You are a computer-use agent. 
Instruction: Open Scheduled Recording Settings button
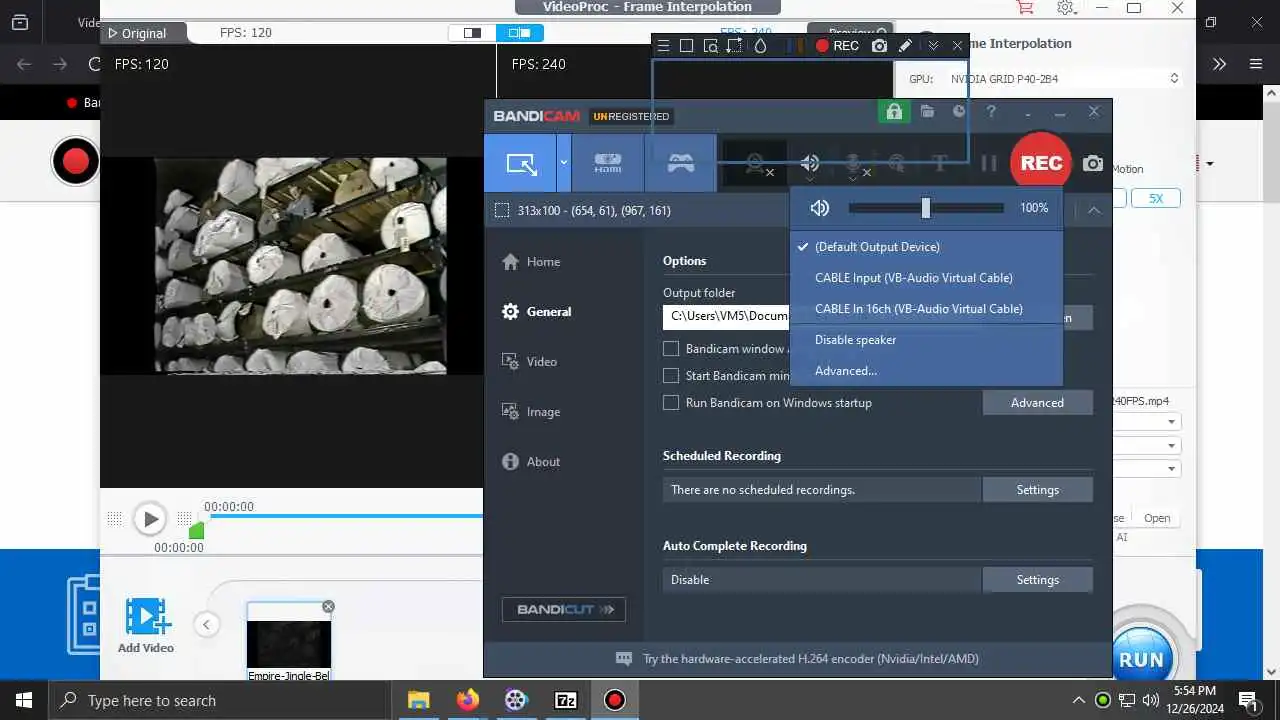pyautogui.click(x=1037, y=490)
